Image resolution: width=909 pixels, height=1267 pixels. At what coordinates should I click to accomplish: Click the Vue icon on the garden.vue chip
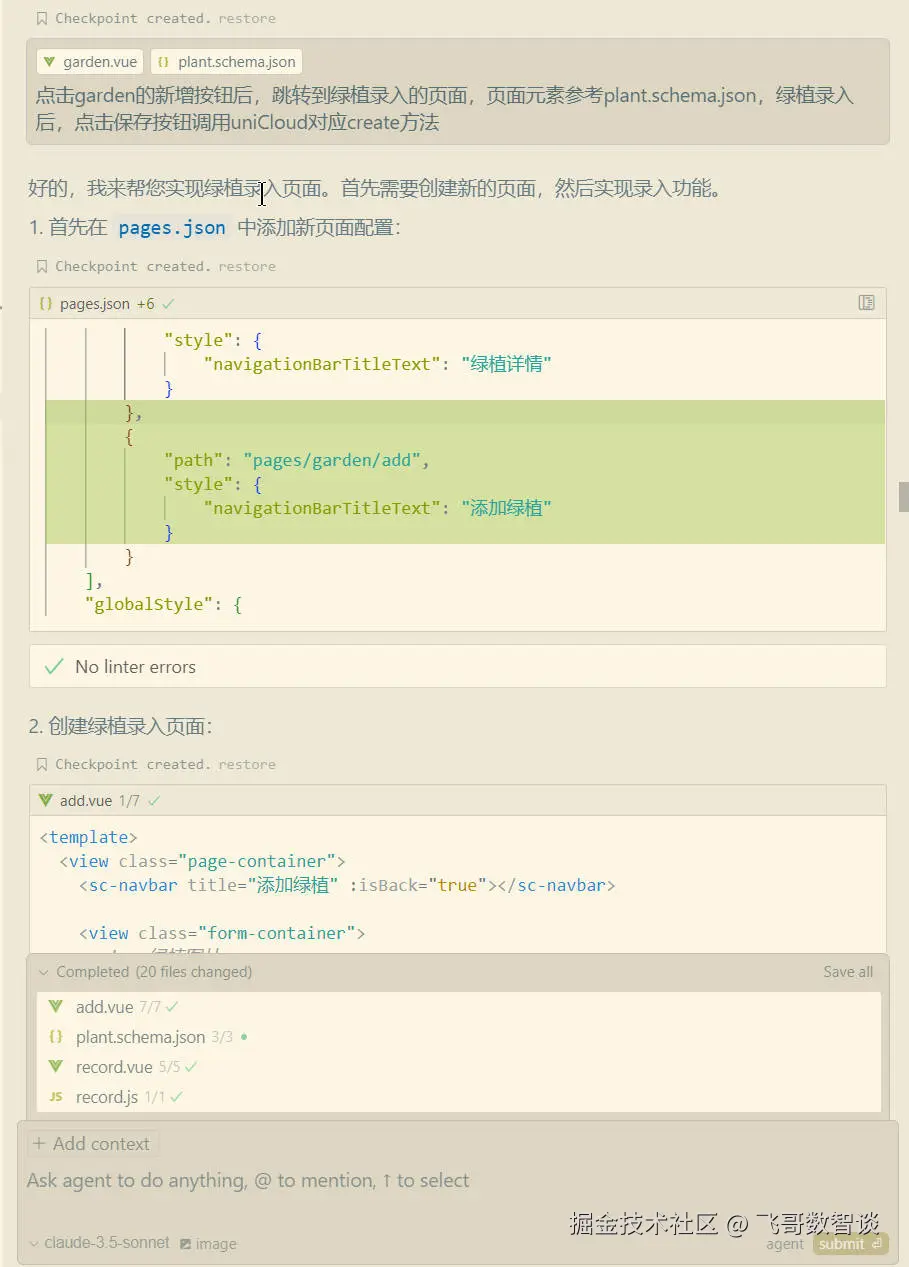49,62
